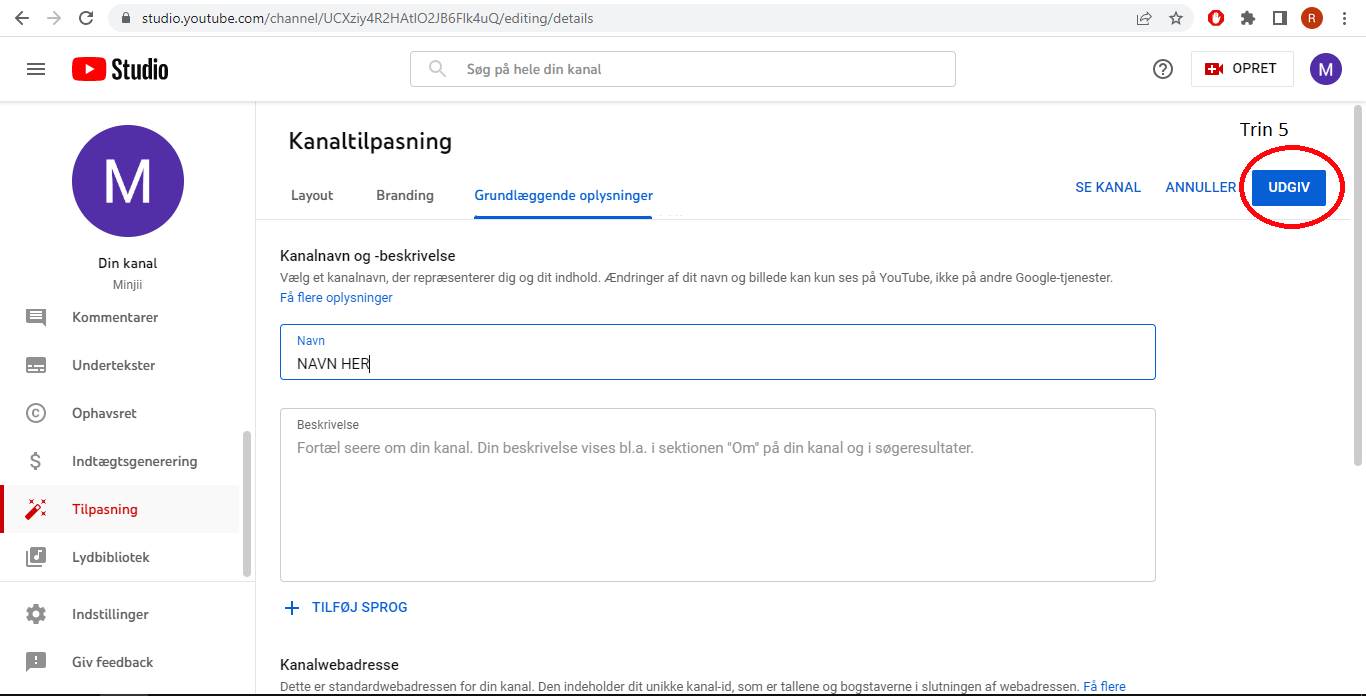Open the Lydbibliotek audio library
Screen dimensions: 1366x696
pos(110,557)
